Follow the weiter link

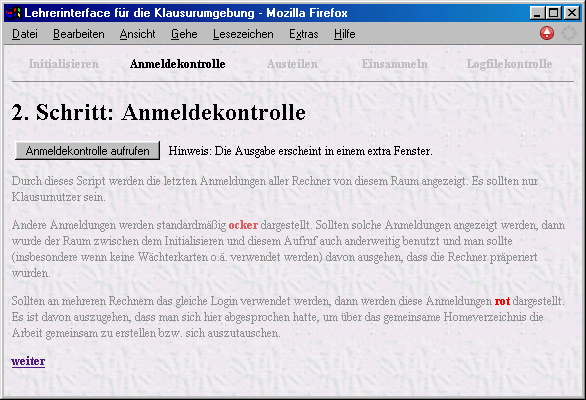point(28,361)
